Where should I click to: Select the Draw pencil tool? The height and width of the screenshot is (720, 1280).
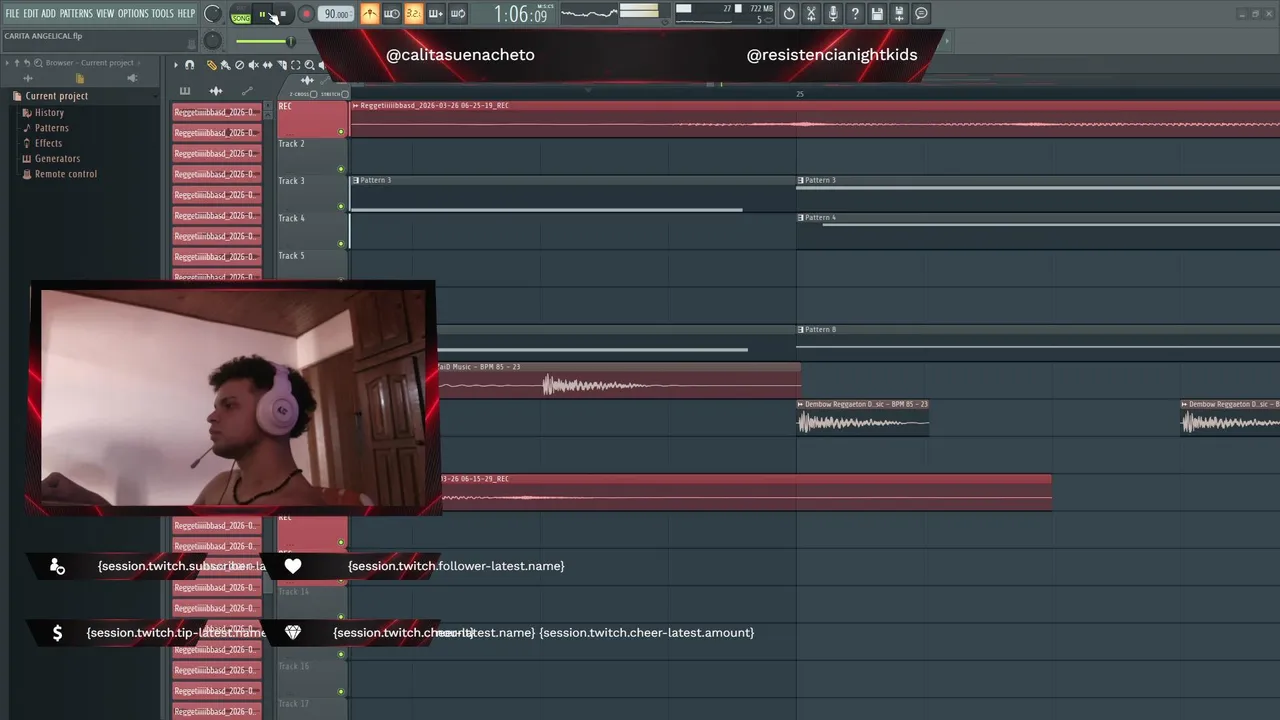click(212, 65)
